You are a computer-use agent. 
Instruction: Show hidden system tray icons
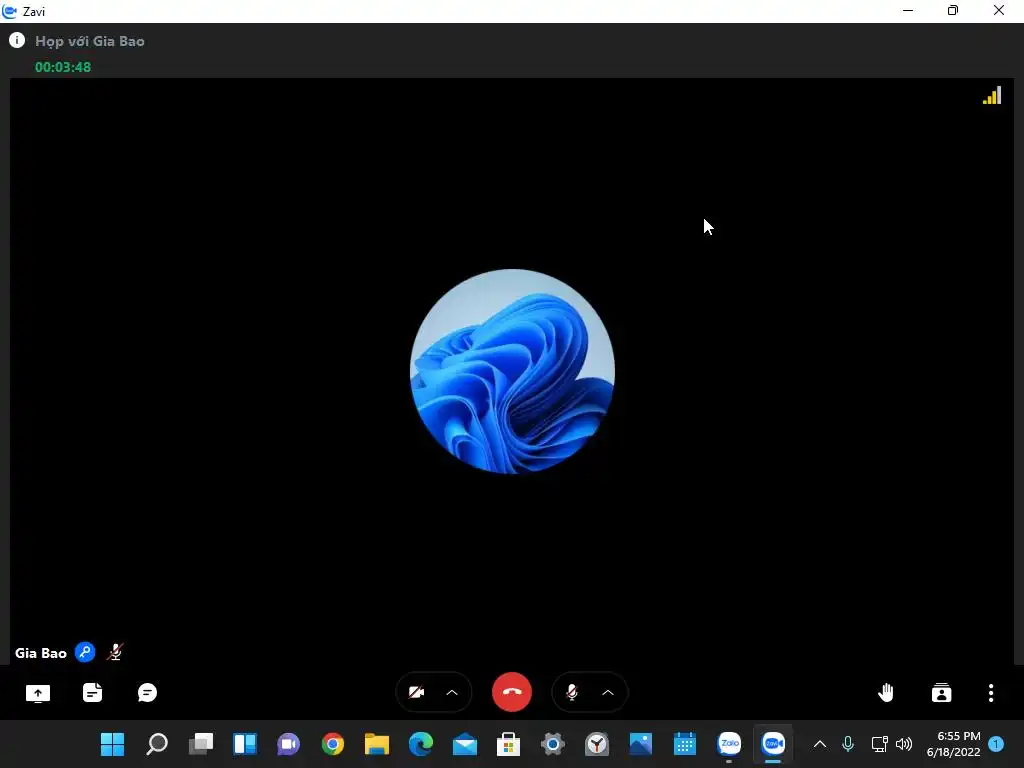[820, 744]
